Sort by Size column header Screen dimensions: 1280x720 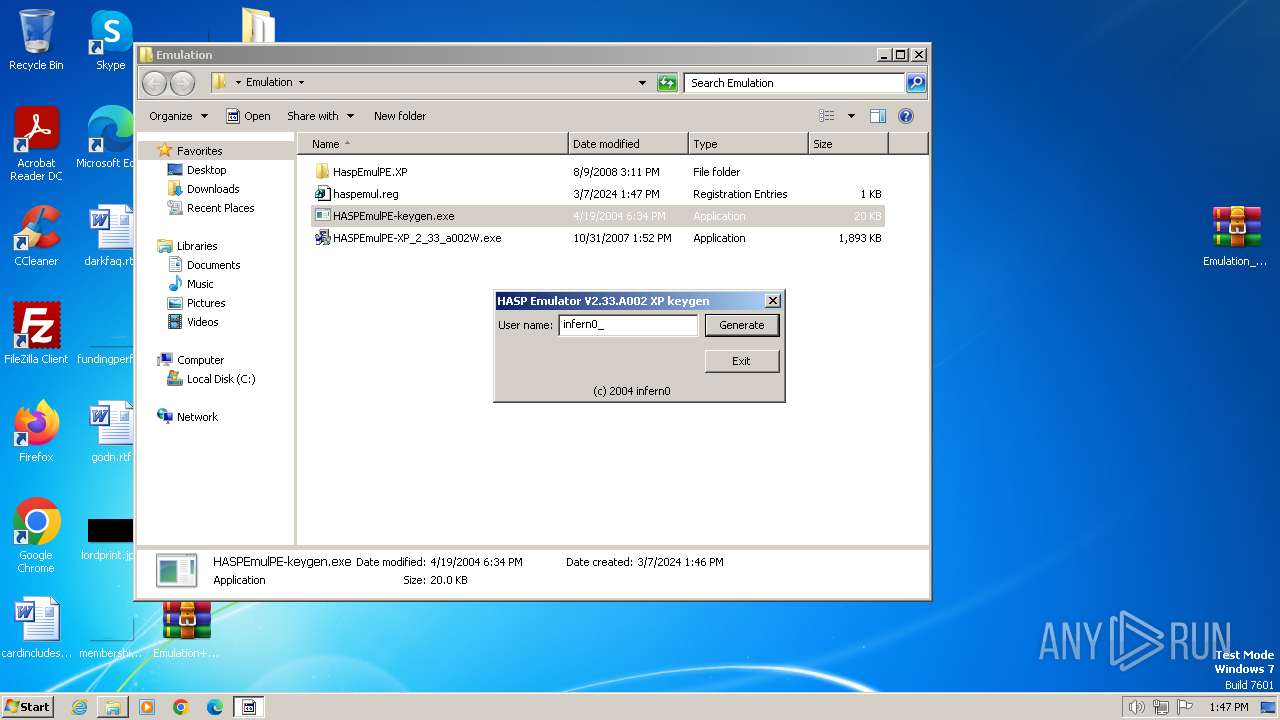coord(848,144)
